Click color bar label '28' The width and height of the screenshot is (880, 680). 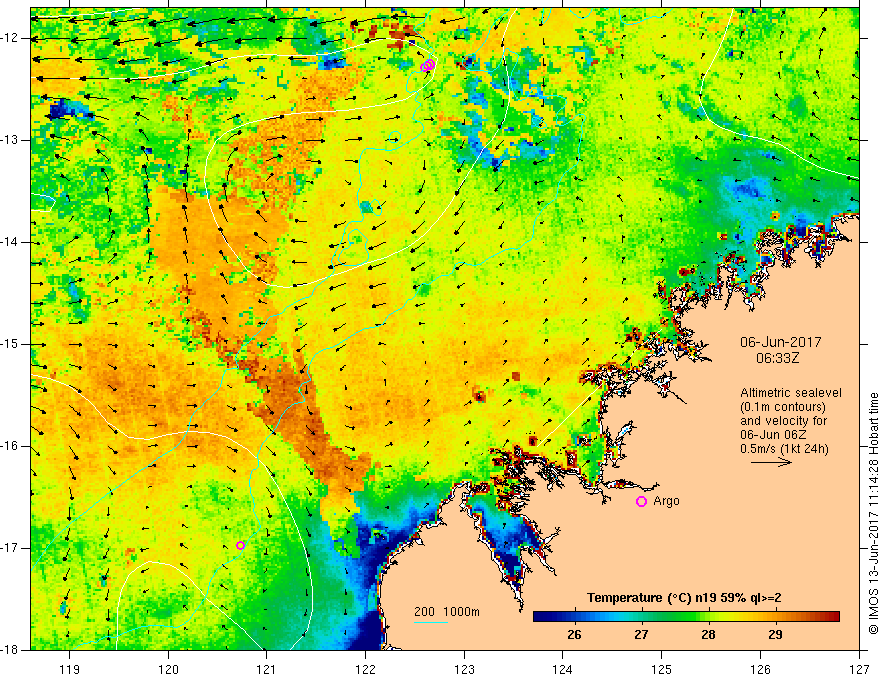coord(708,635)
